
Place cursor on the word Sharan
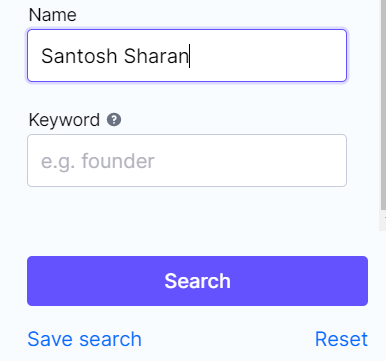pos(156,56)
